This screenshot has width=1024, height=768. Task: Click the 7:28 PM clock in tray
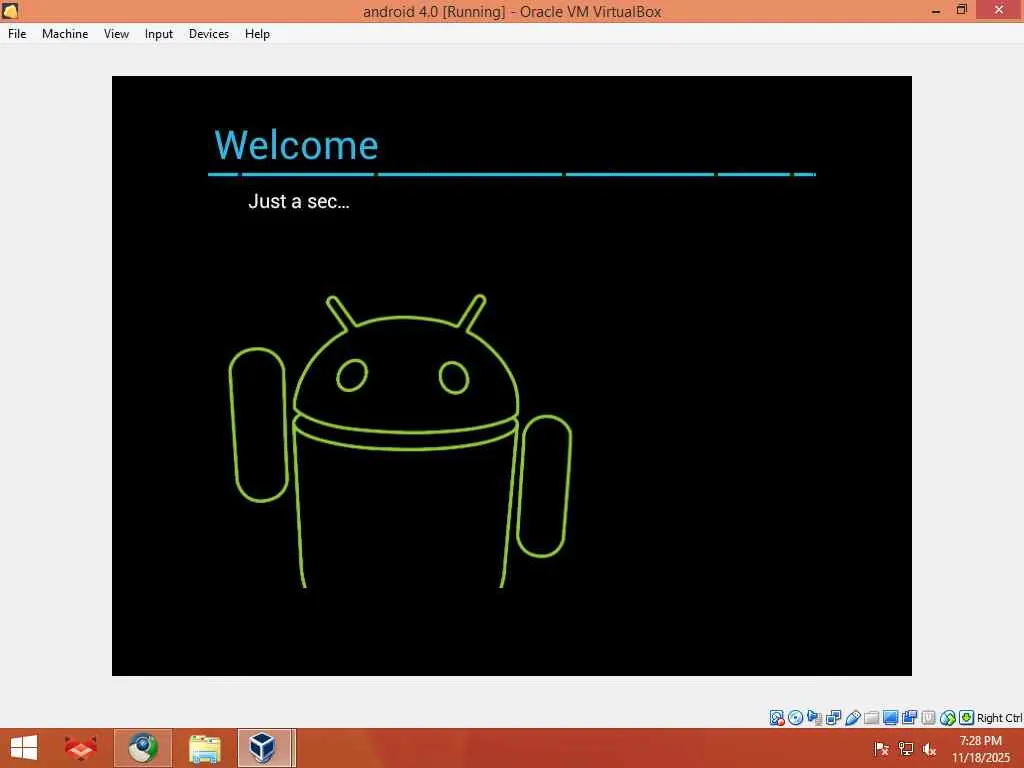click(x=980, y=741)
